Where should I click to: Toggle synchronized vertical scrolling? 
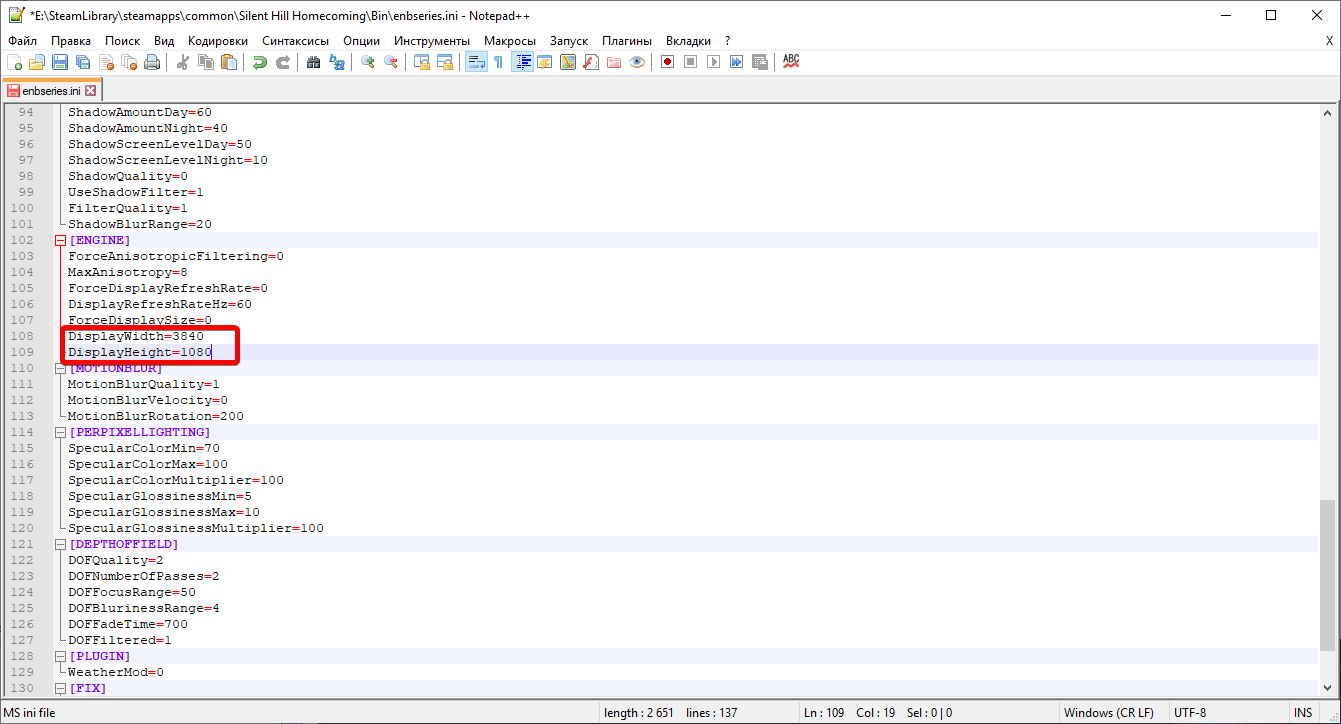(x=422, y=62)
